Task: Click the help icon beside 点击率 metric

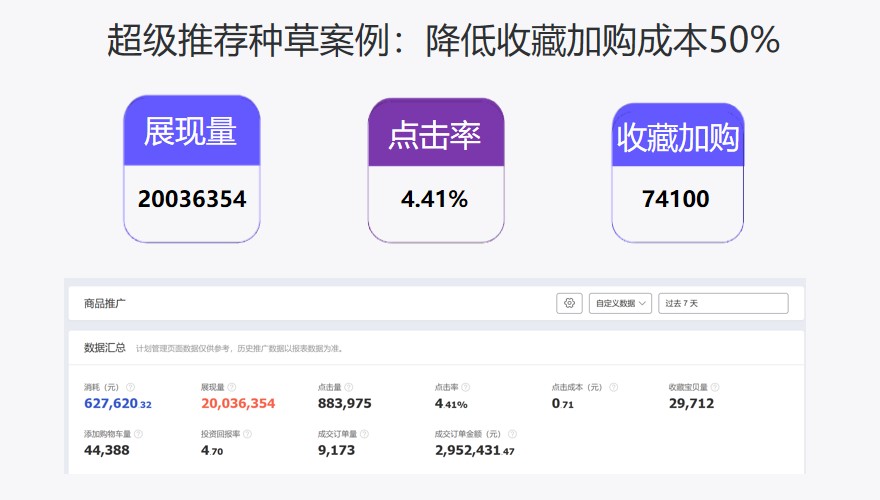Action: click(465, 387)
